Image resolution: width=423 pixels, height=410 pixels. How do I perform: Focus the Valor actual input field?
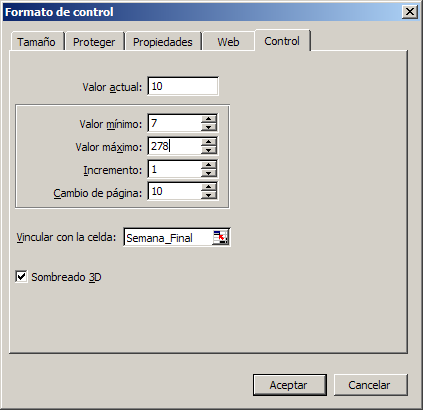[183, 86]
